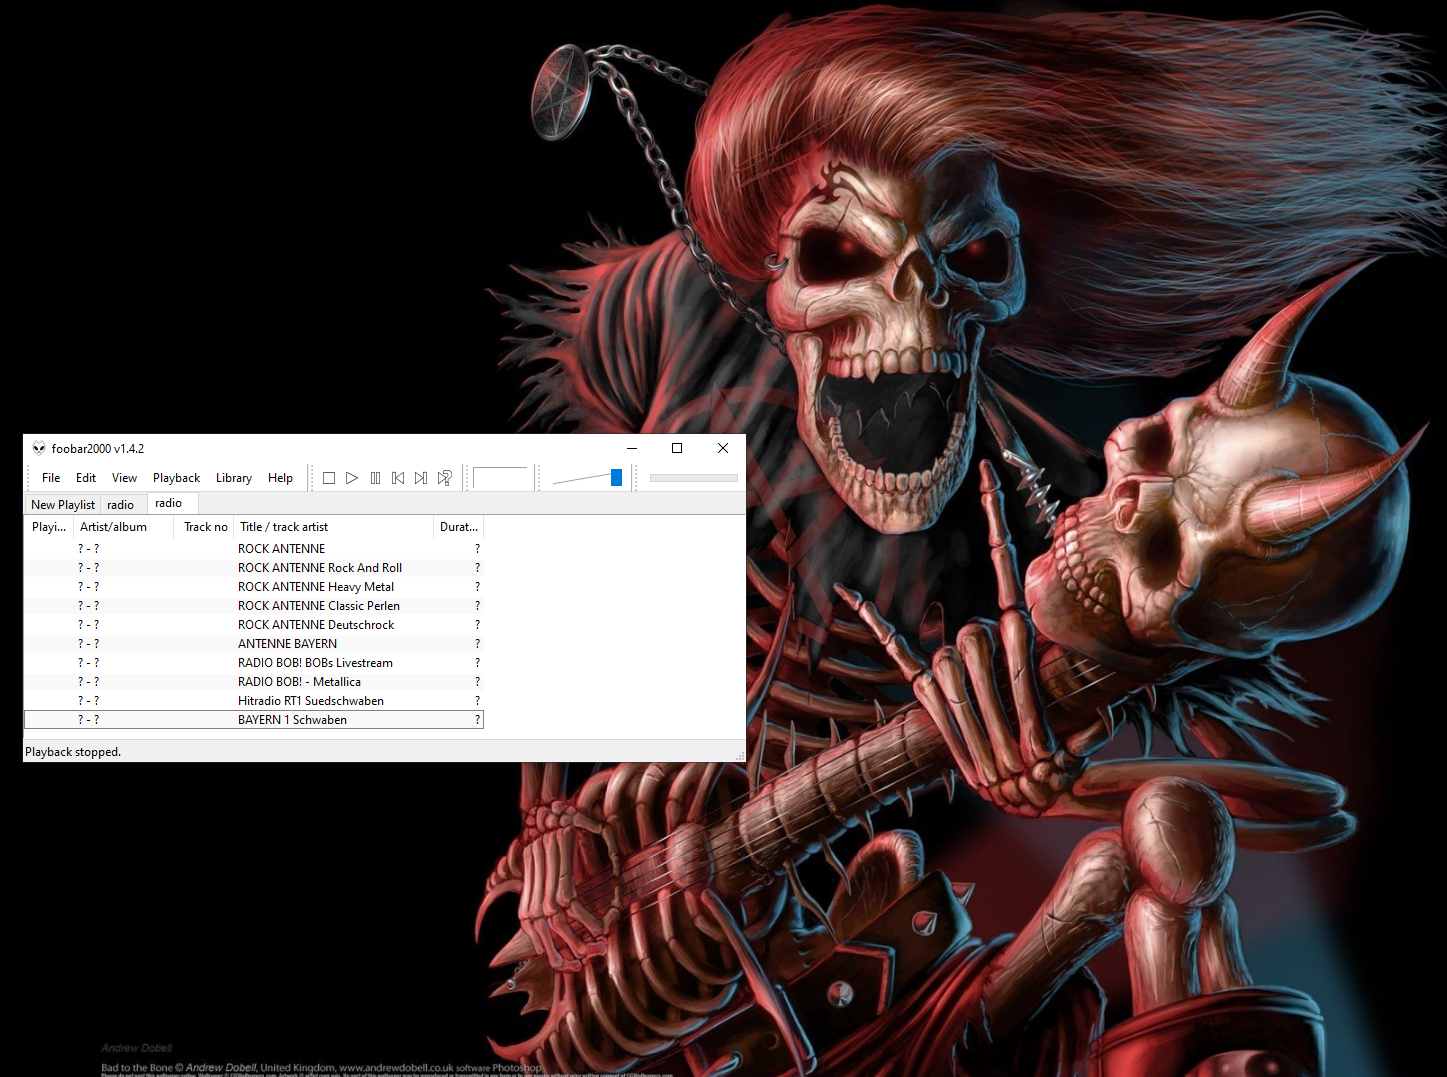The height and width of the screenshot is (1077, 1447).
Task: Click the Playi... column header
Action: pos(49,527)
